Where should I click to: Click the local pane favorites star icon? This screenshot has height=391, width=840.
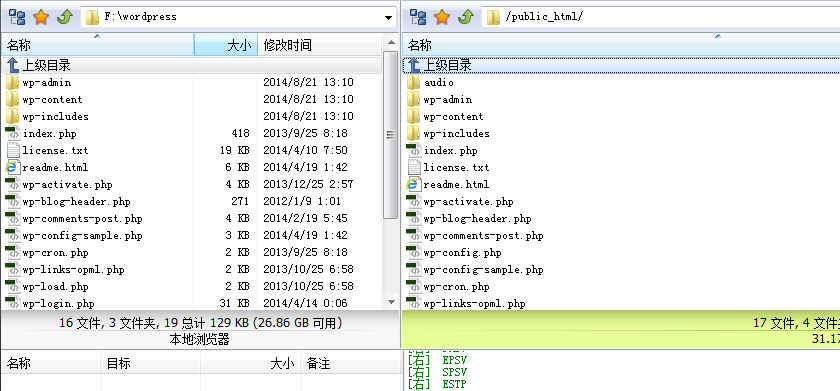[41, 17]
